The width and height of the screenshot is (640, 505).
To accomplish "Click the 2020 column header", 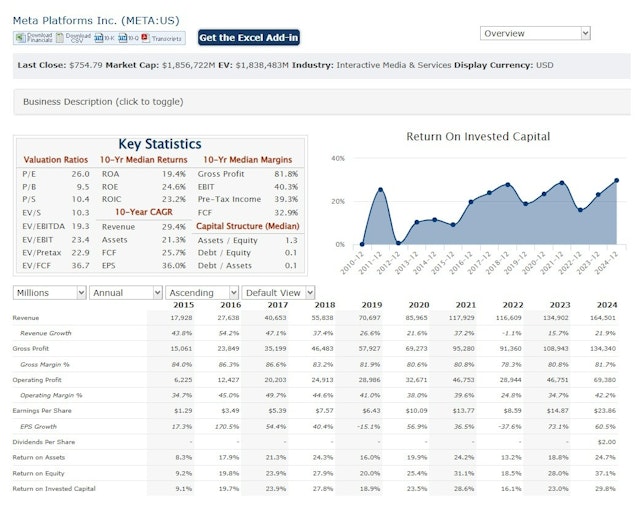I will [x=419, y=305].
